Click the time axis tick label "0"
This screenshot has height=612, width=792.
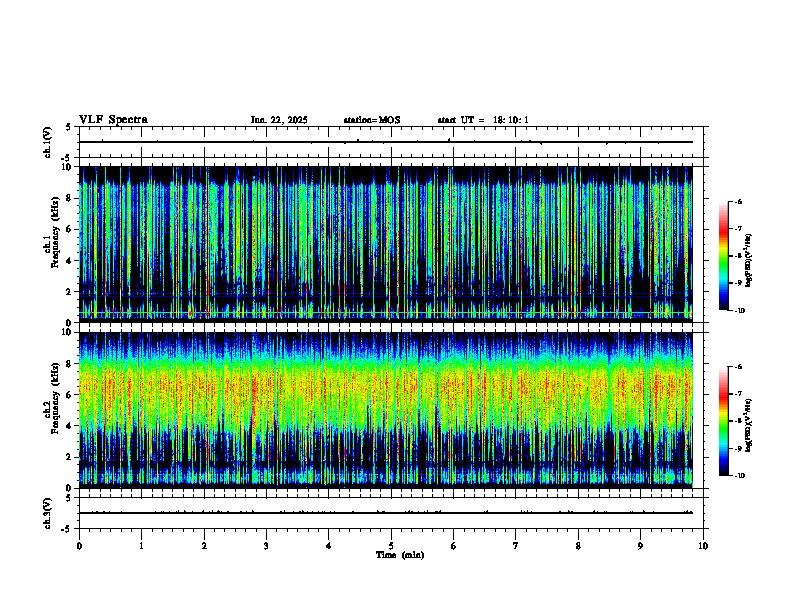[x=79, y=546]
